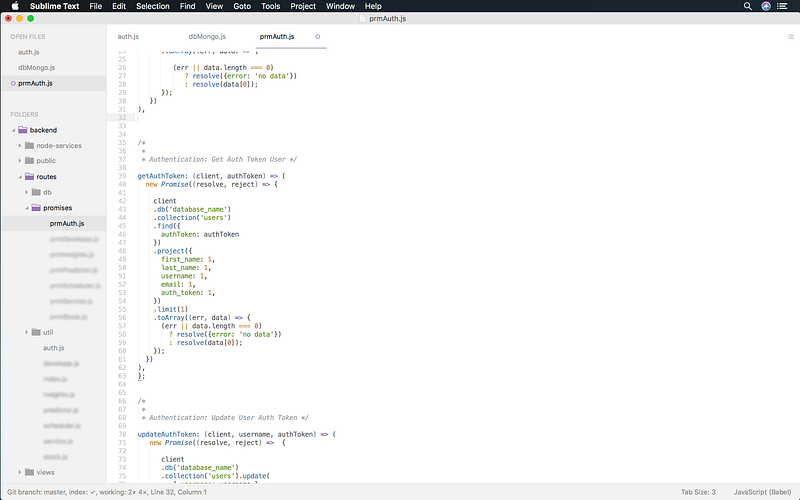The image size is (800, 500).
Task: Click Line 32, Column 1 status text
Action: [x=181, y=492]
